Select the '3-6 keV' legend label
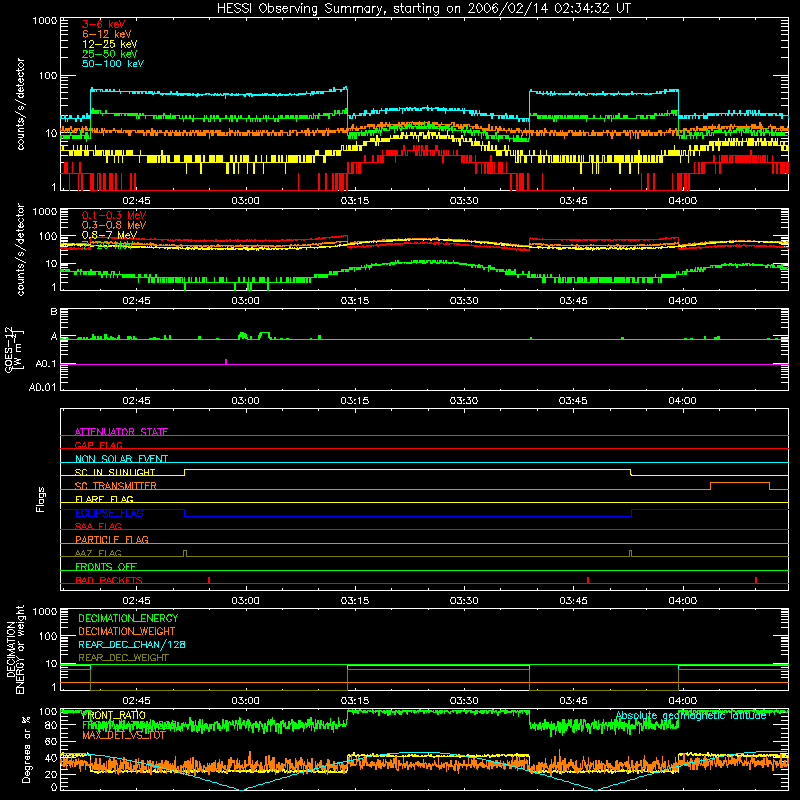This screenshot has height=800, width=800. point(104,24)
